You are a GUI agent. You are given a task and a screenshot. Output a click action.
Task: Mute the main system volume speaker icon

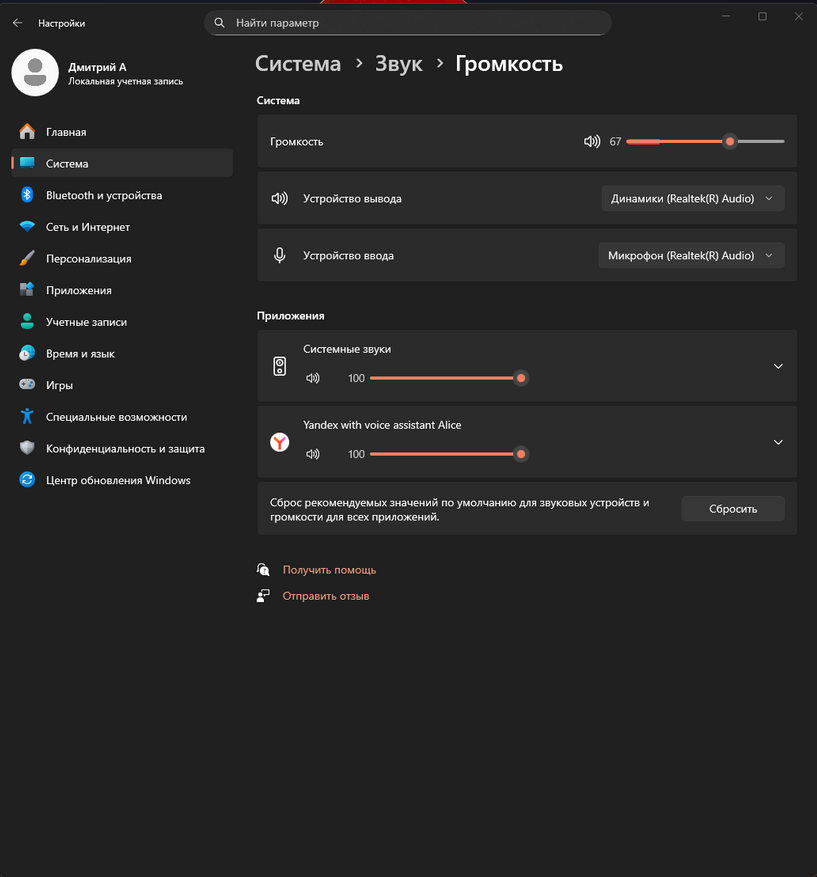pyautogui.click(x=592, y=142)
